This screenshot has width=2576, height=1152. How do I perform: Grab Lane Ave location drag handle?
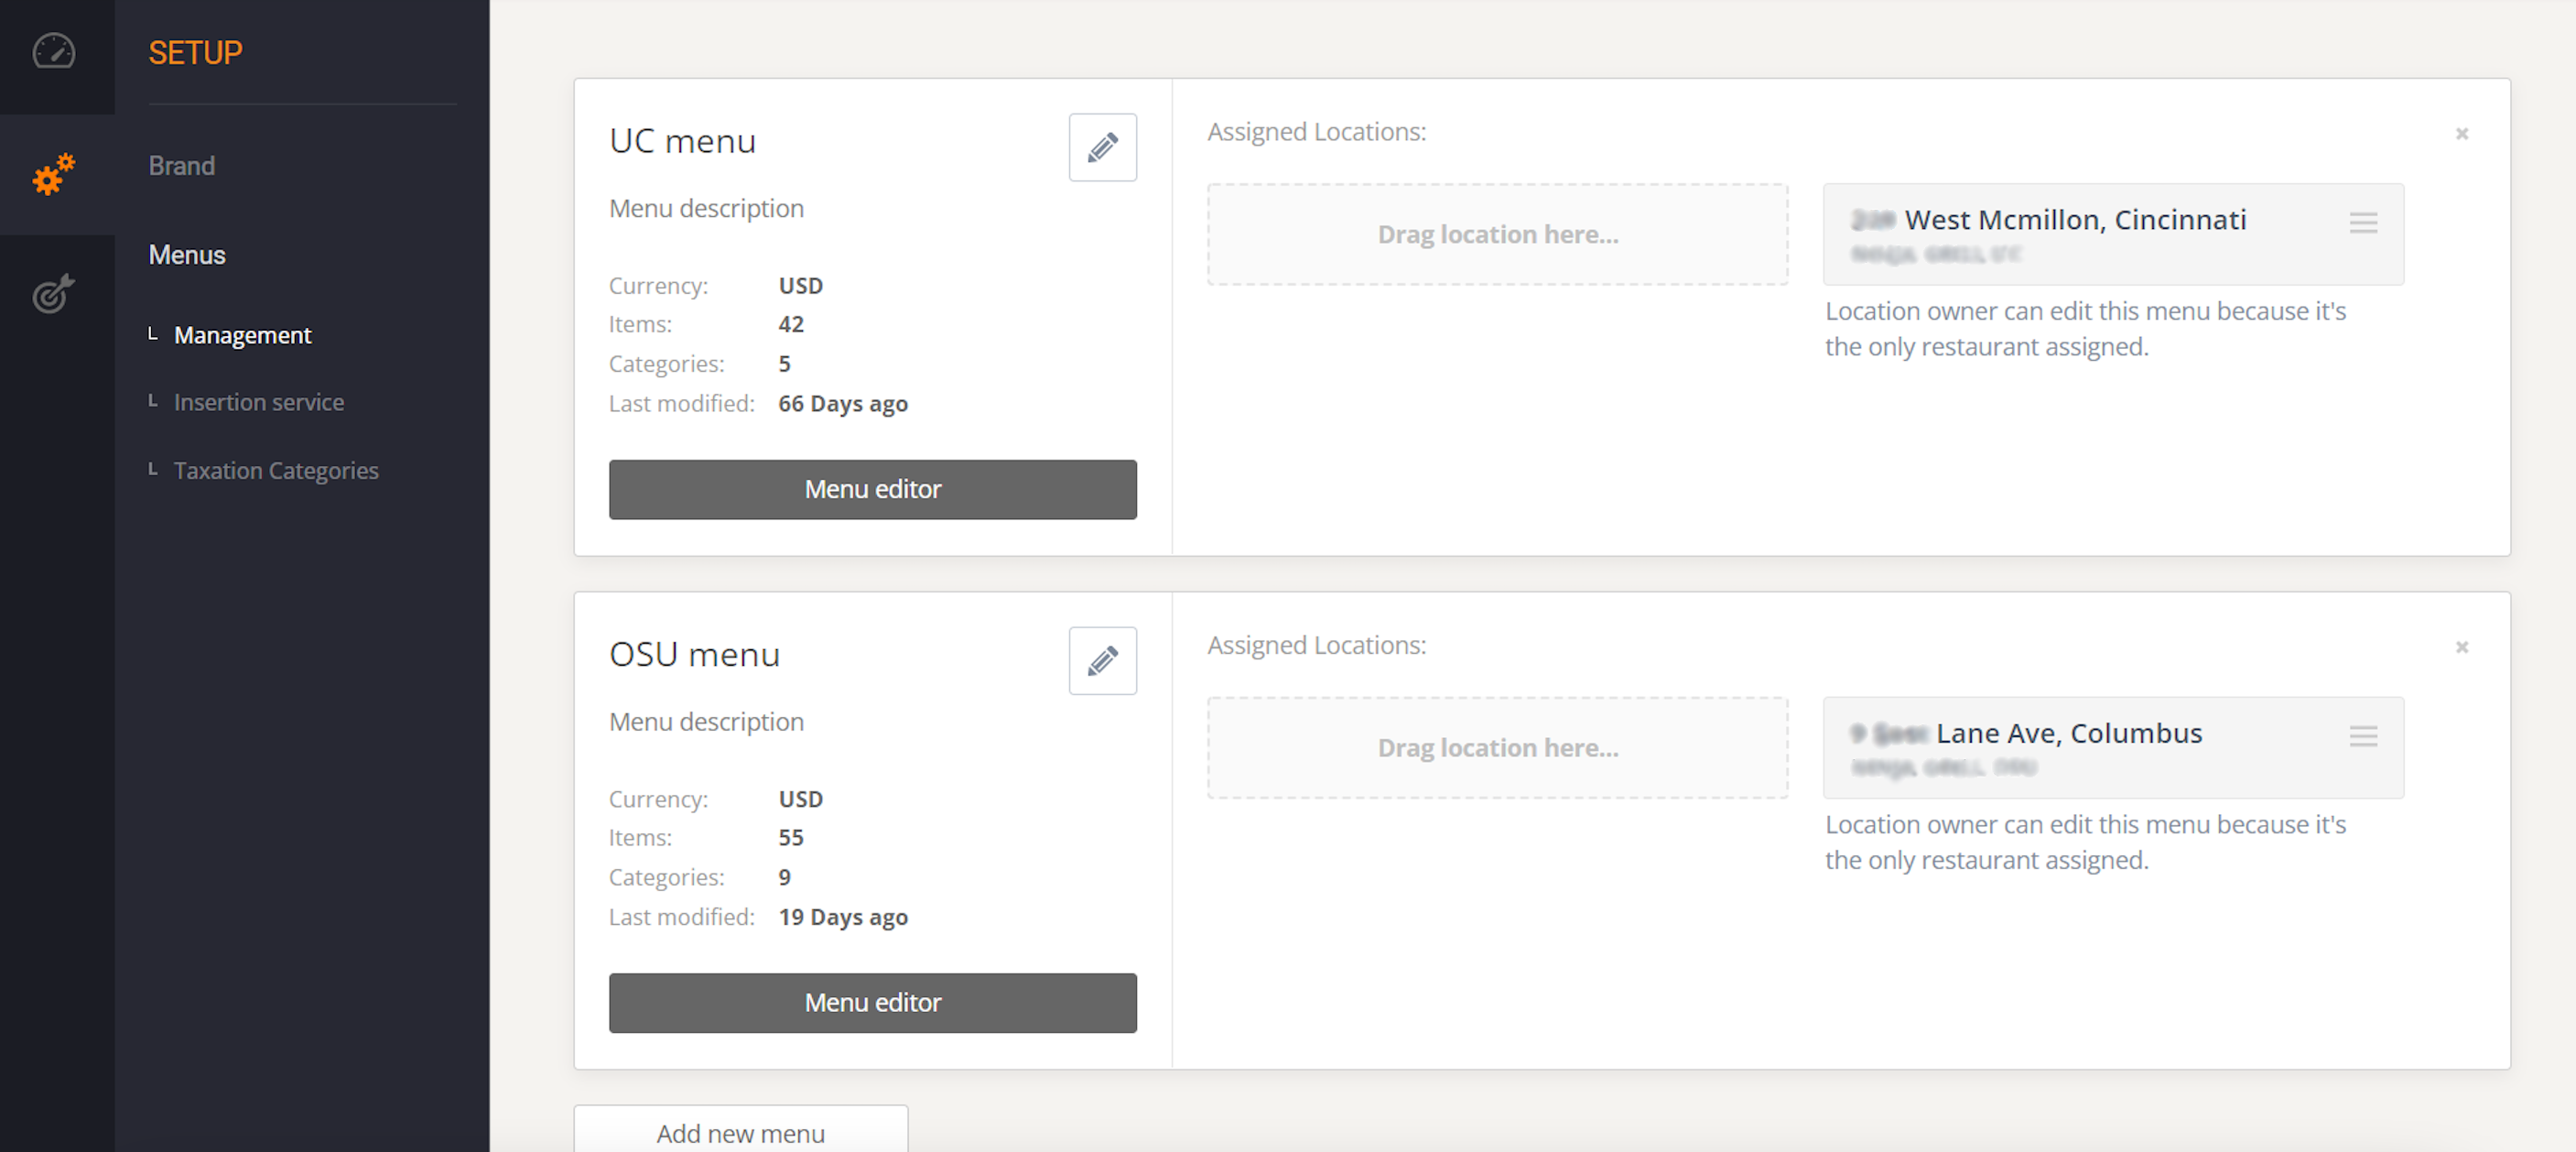[2363, 737]
